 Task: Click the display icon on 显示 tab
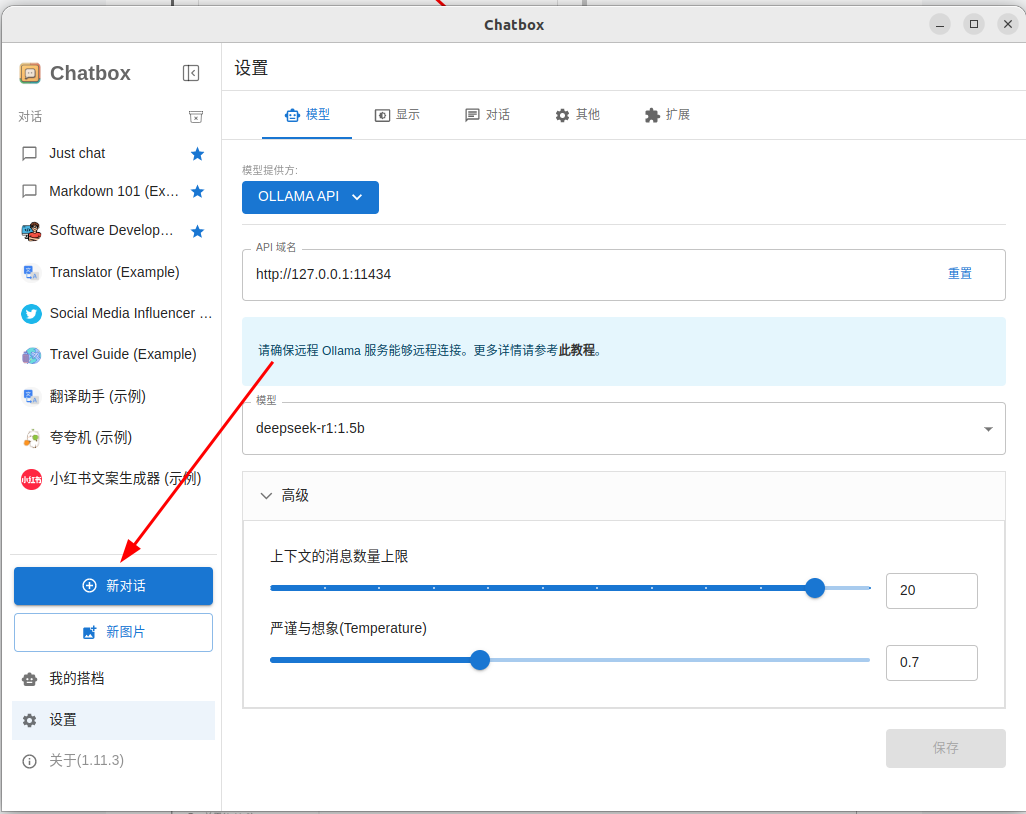point(382,116)
